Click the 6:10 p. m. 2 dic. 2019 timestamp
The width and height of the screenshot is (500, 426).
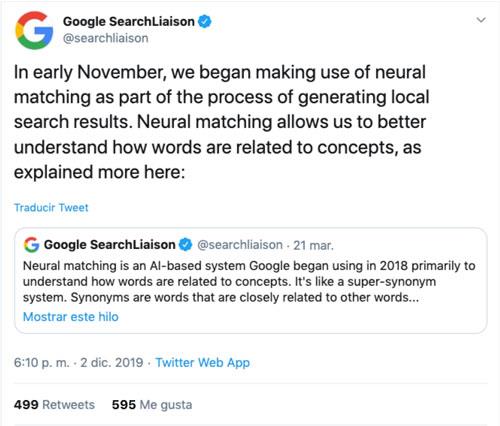[78, 363]
